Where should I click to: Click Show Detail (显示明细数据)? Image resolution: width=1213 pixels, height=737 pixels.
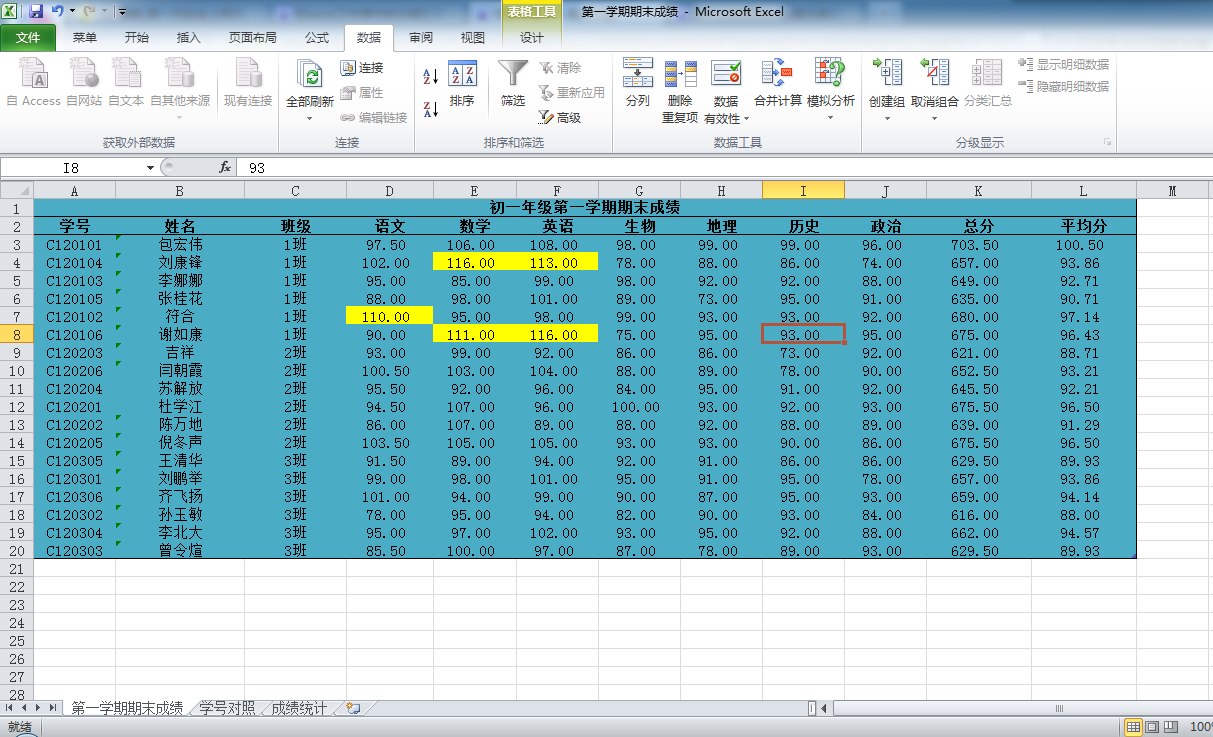tap(1063, 64)
